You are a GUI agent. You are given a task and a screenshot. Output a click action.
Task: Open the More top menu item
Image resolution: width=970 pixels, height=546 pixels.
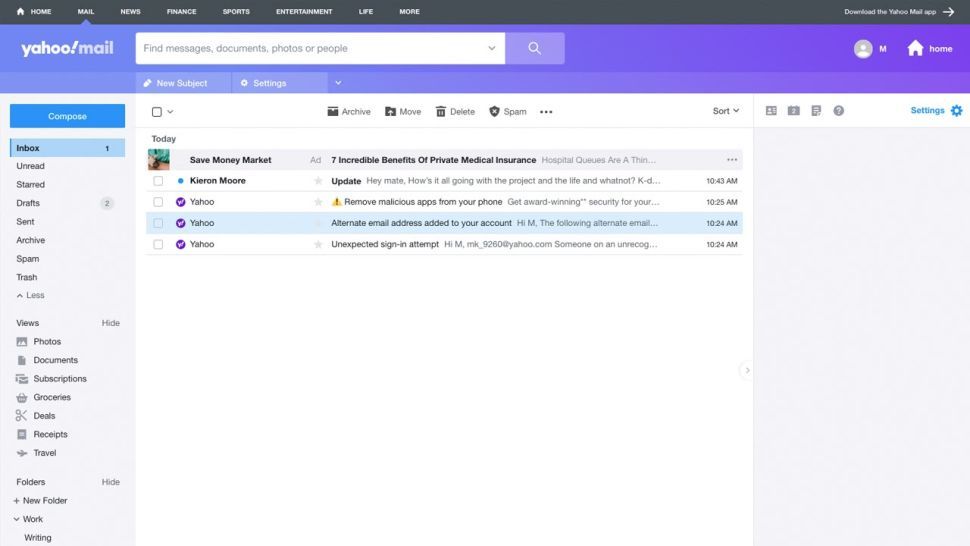410,12
